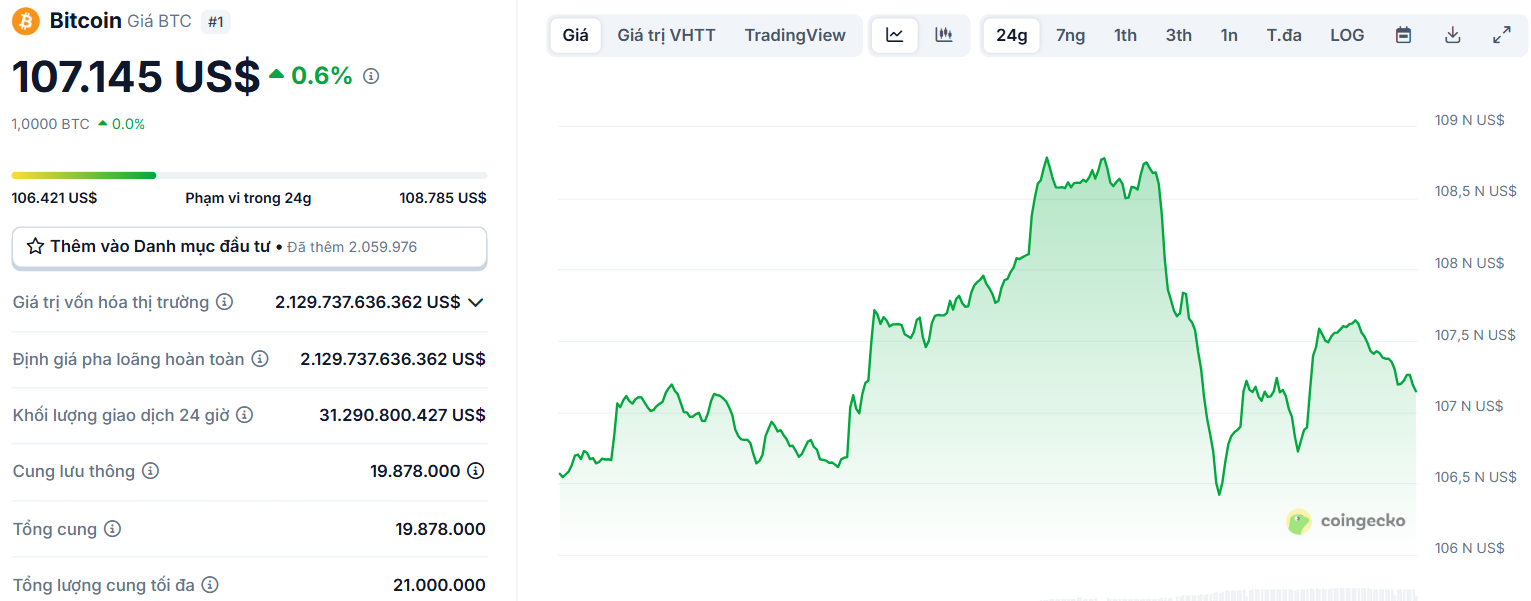Viewport: 1531px width, 601px height.
Task: Click the star icon in the portfolio button
Action: (x=35, y=246)
